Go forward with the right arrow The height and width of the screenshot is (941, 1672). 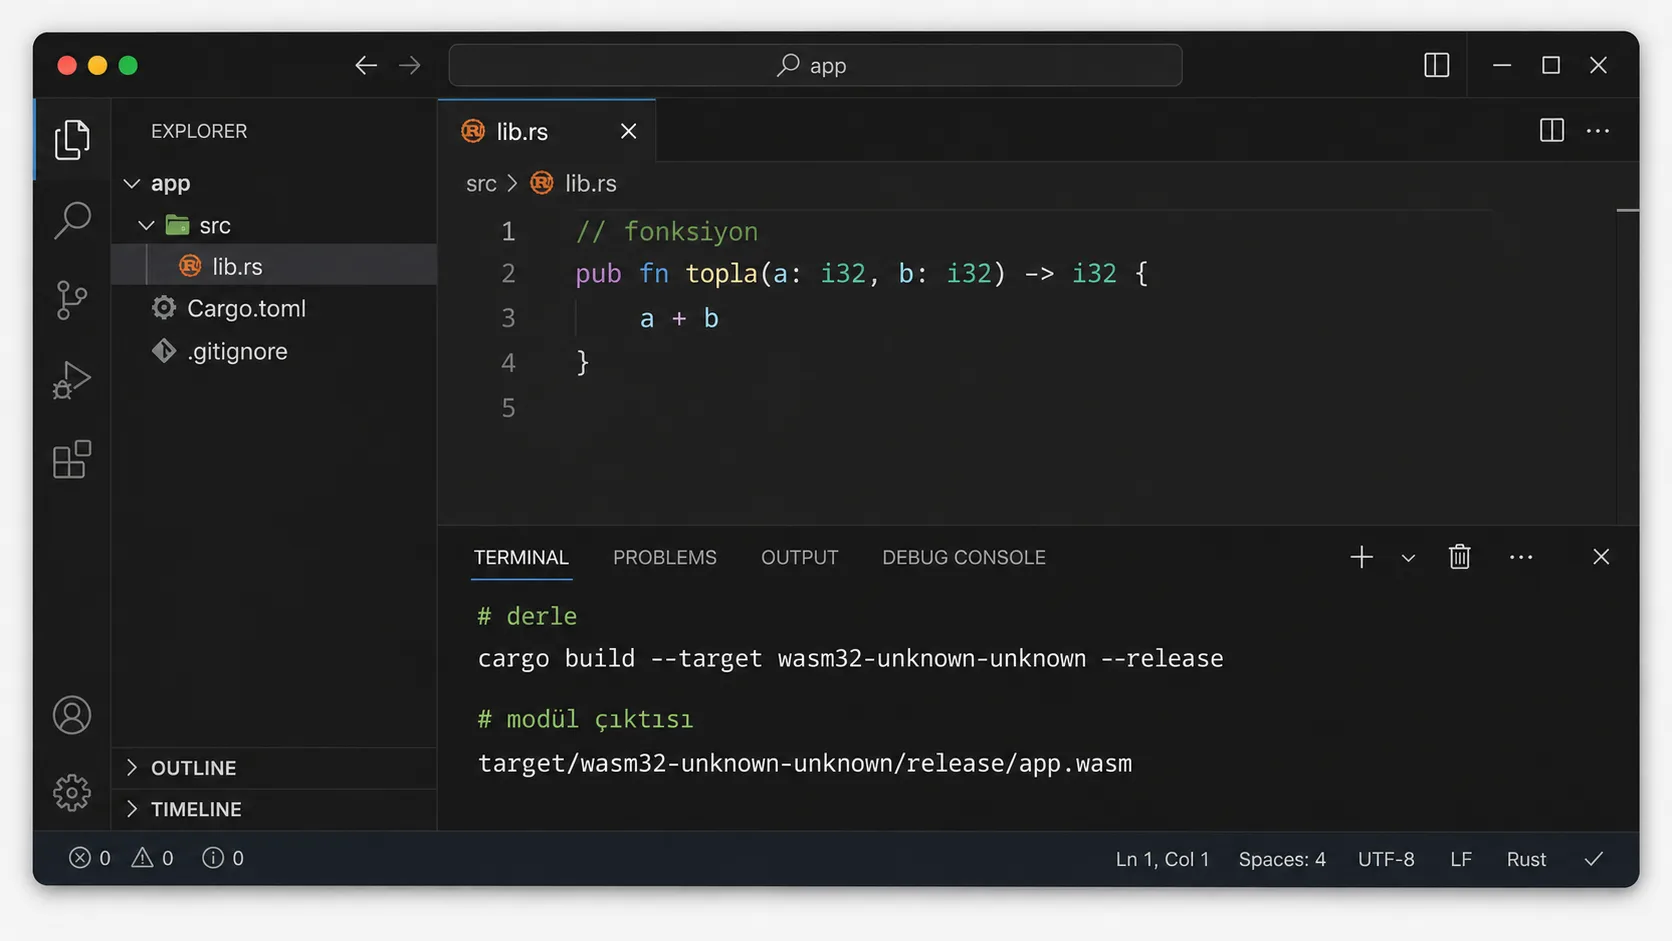[x=410, y=66]
